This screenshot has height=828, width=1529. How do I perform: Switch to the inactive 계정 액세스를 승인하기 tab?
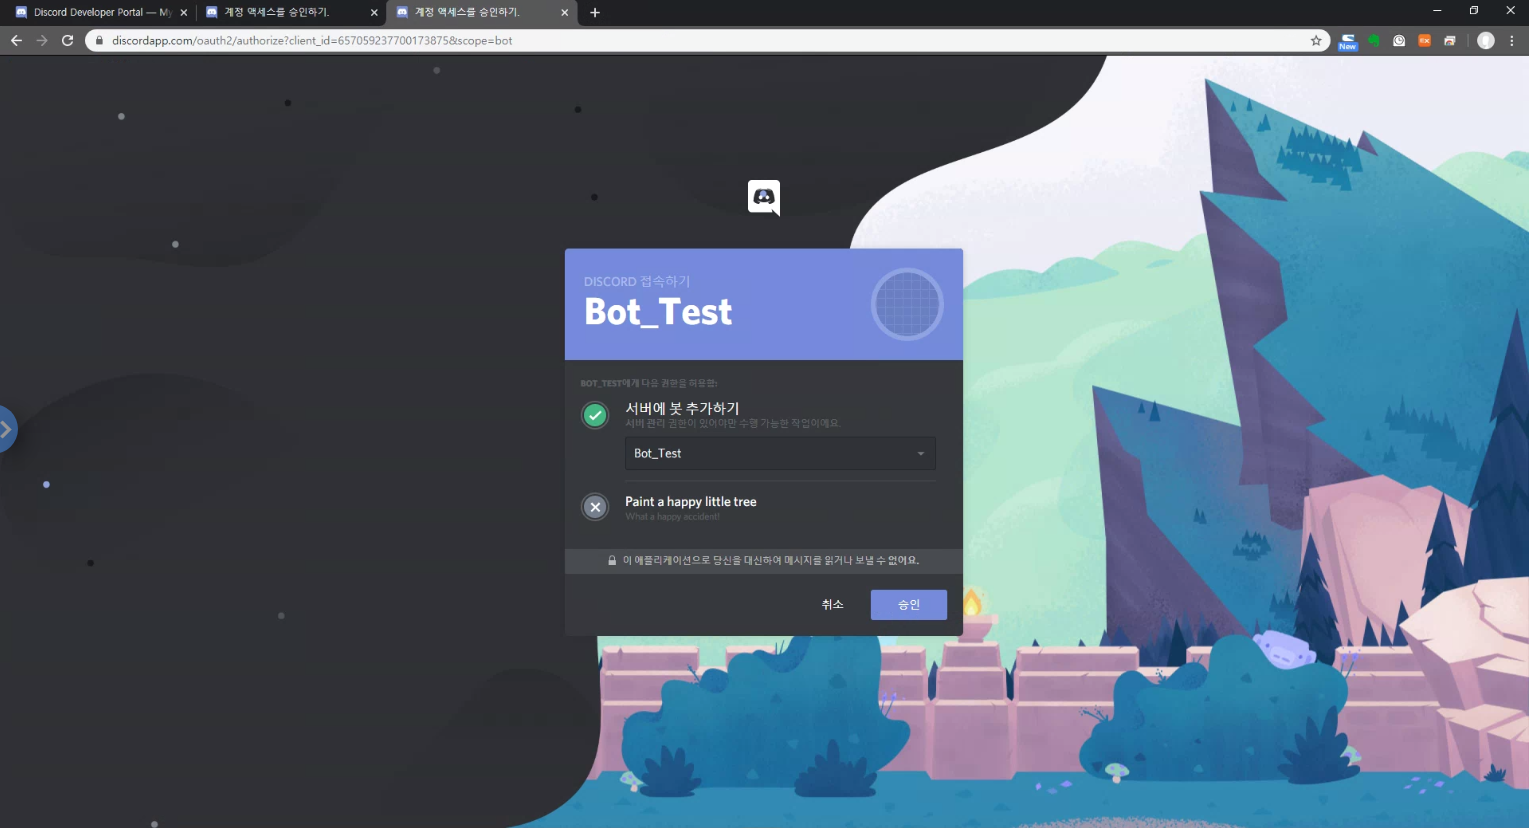[x=290, y=13]
